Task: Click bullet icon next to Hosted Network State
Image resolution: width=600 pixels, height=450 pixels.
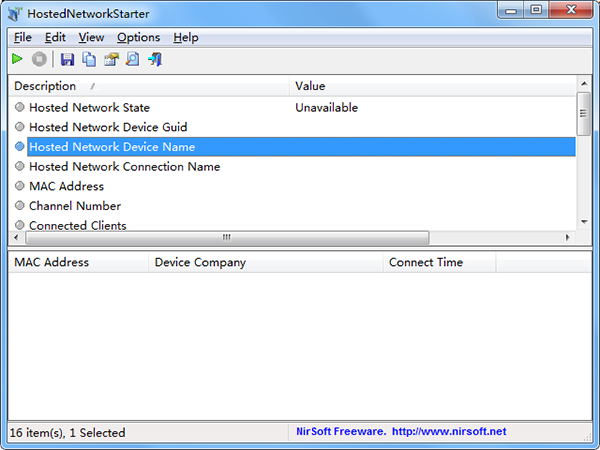Action: pyautogui.click(x=20, y=107)
